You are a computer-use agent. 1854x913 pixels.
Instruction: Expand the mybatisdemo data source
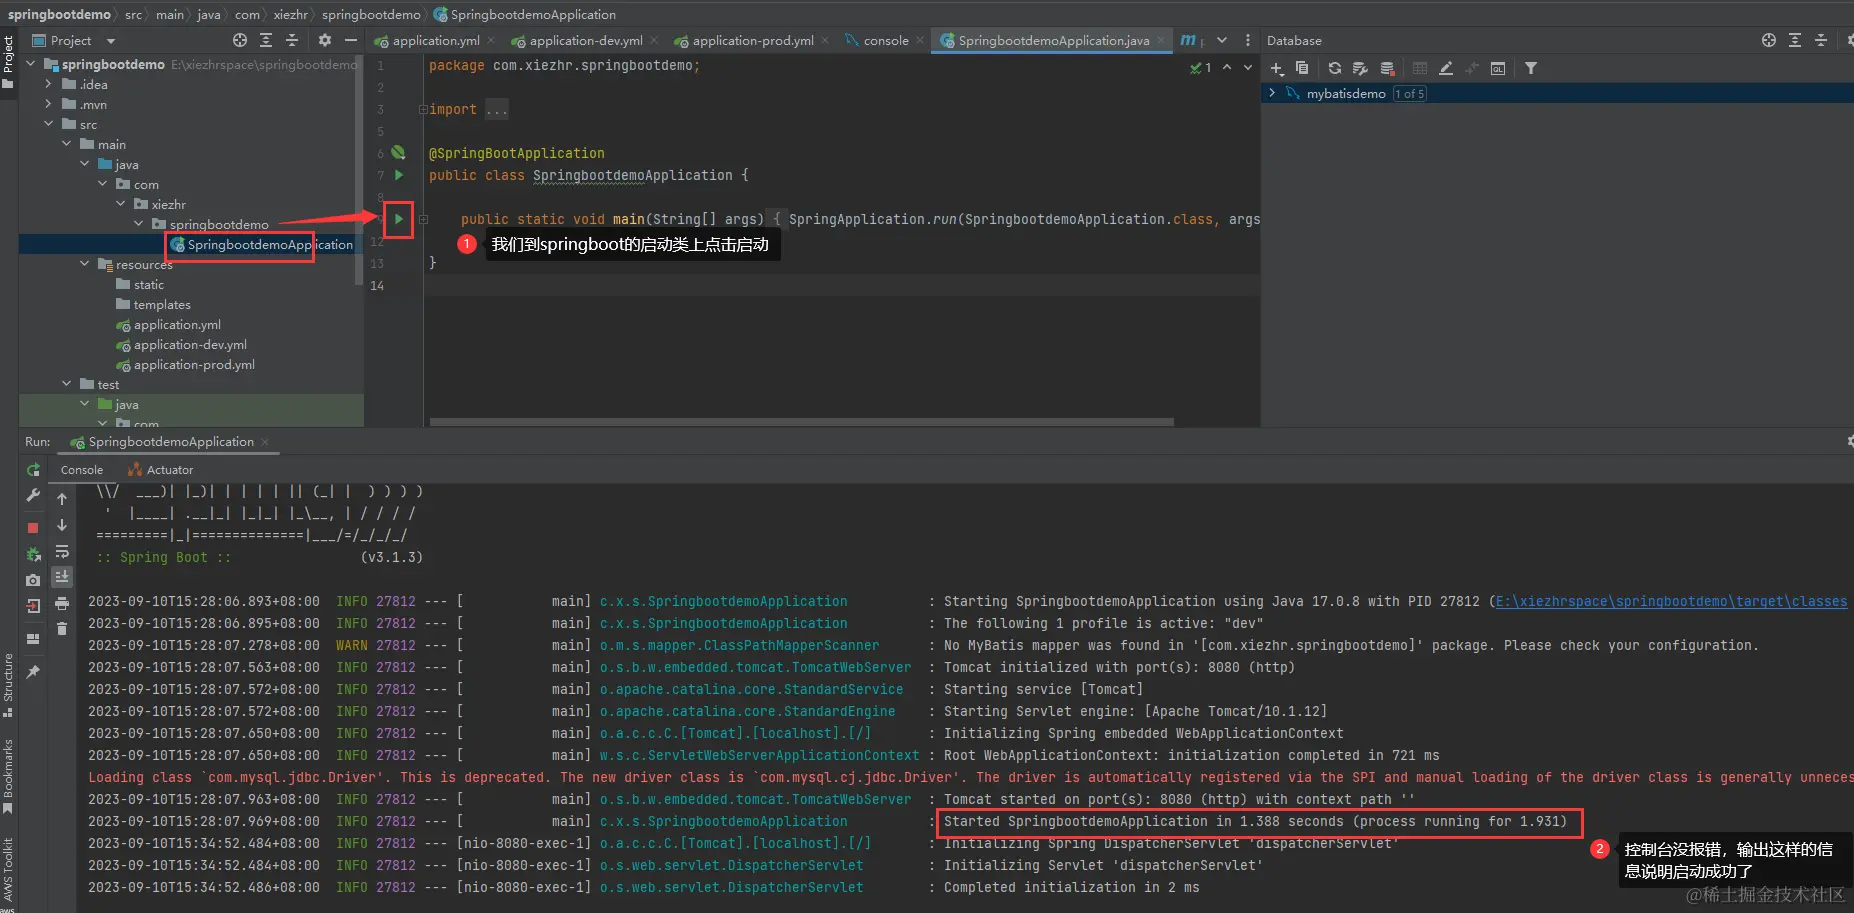point(1272,93)
